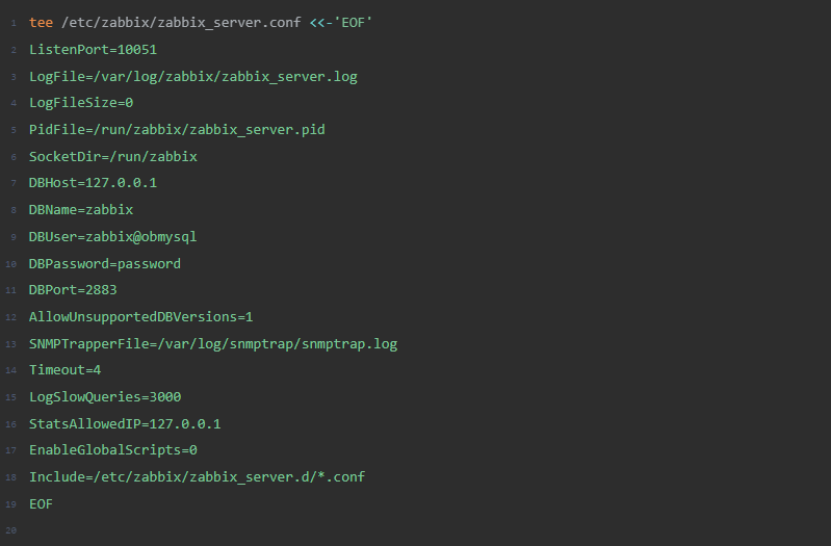The image size is (831, 546).
Task: Click the SocketDir=/run/zabbix line
Action: pos(112,157)
